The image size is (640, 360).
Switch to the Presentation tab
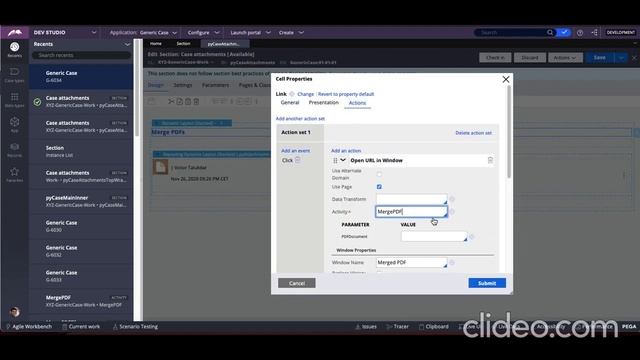coord(324,103)
